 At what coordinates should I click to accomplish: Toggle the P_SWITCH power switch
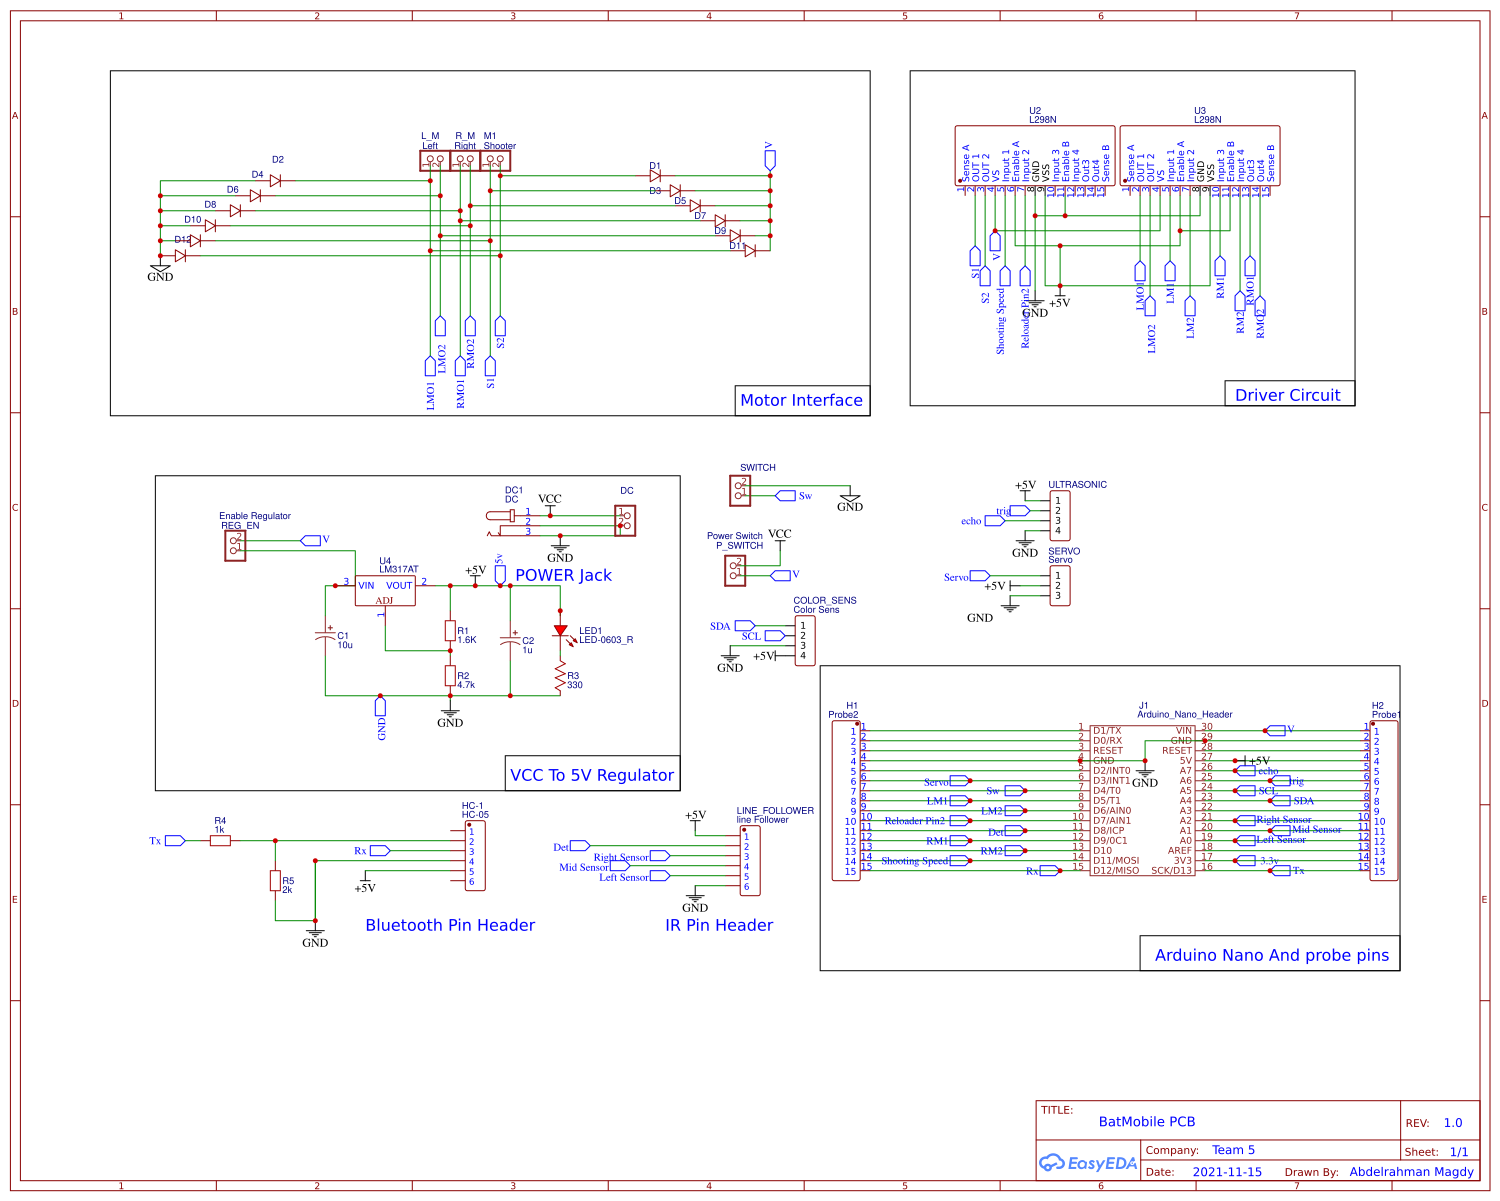tap(735, 570)
